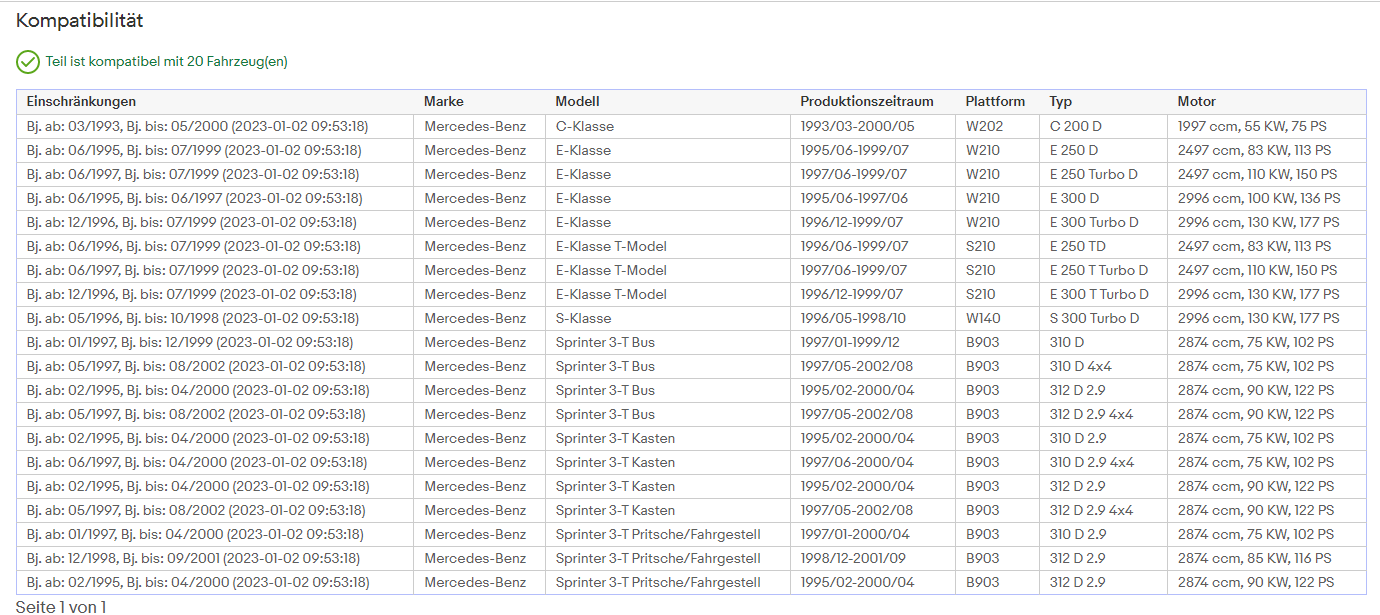Click the Kompatibilität section heading
Viewport: 1380px width, 615px height.
click(80, 20)
